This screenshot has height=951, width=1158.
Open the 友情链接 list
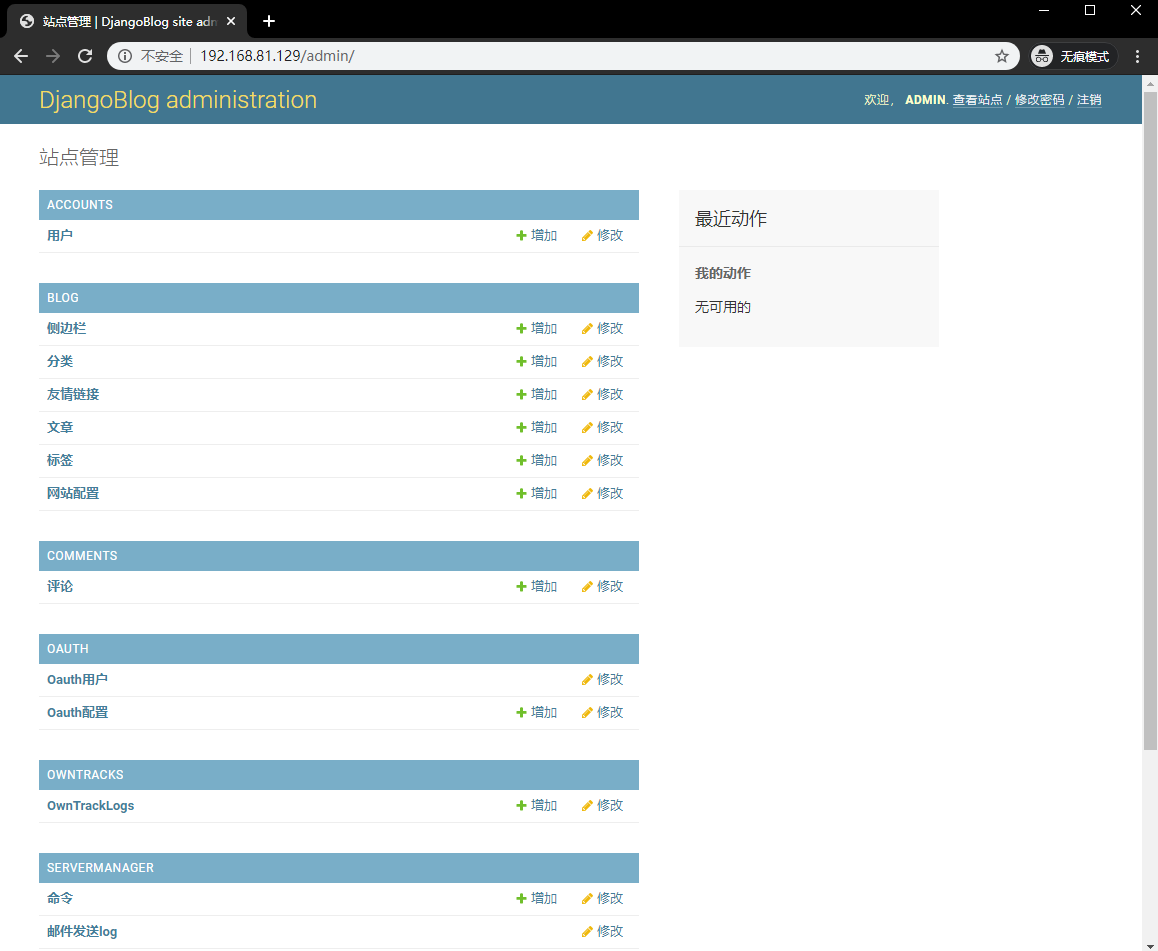(73, 394)
